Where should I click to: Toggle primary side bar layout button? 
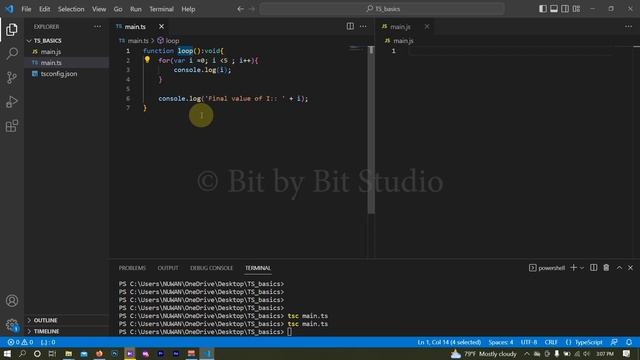[x=542, y=9]
